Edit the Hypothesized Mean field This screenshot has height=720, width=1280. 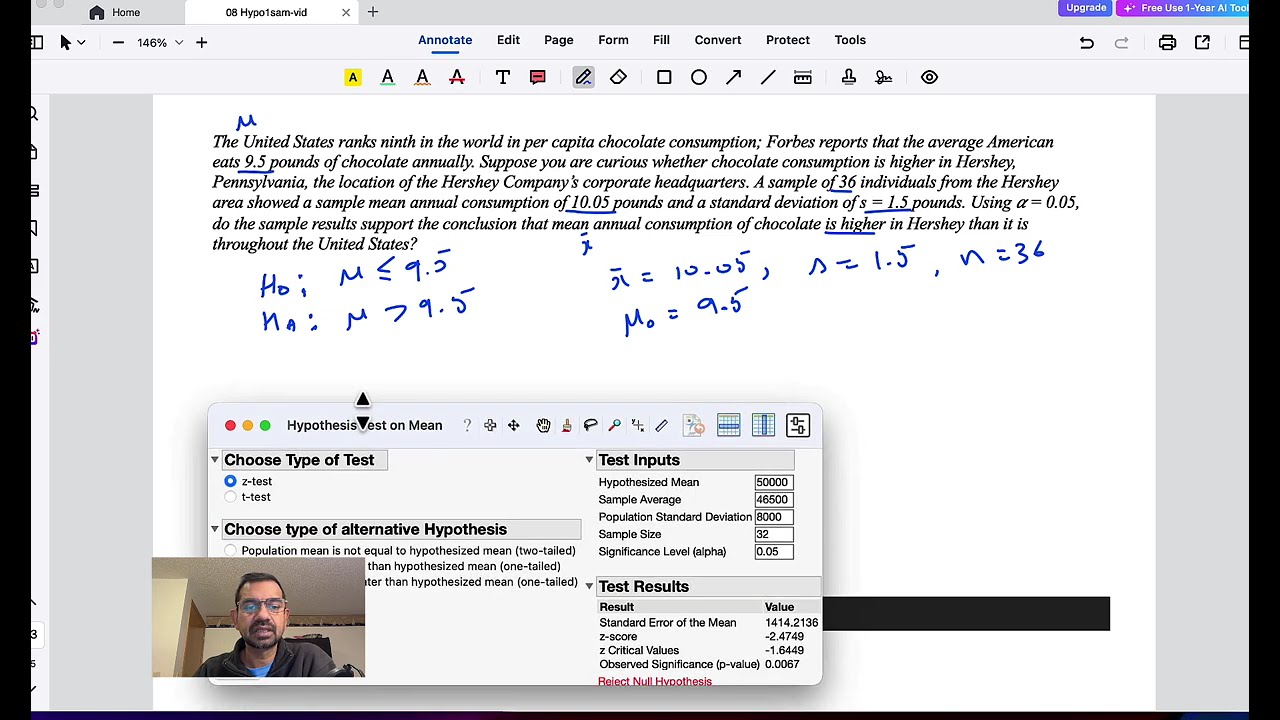pos(774,482)
